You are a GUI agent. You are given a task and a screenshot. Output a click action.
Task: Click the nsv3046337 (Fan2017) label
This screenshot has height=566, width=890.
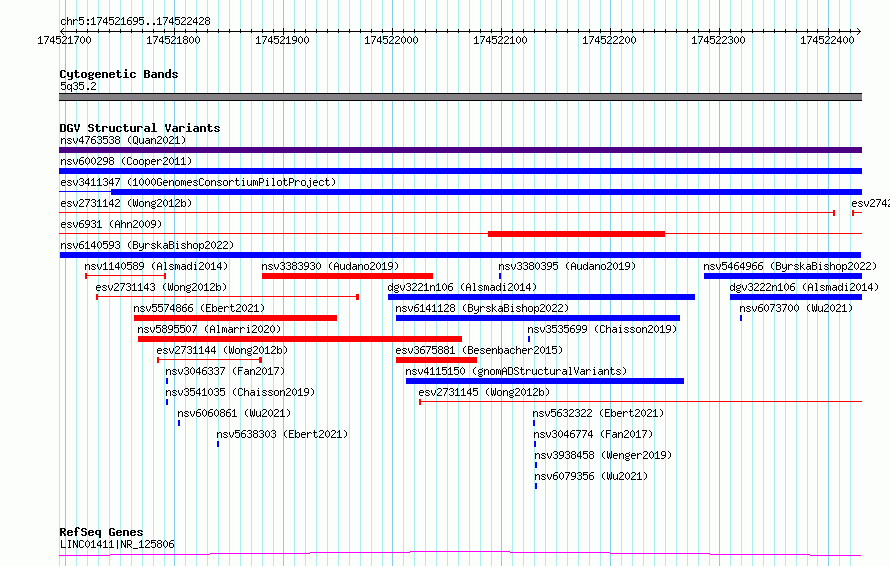point(225,371)
